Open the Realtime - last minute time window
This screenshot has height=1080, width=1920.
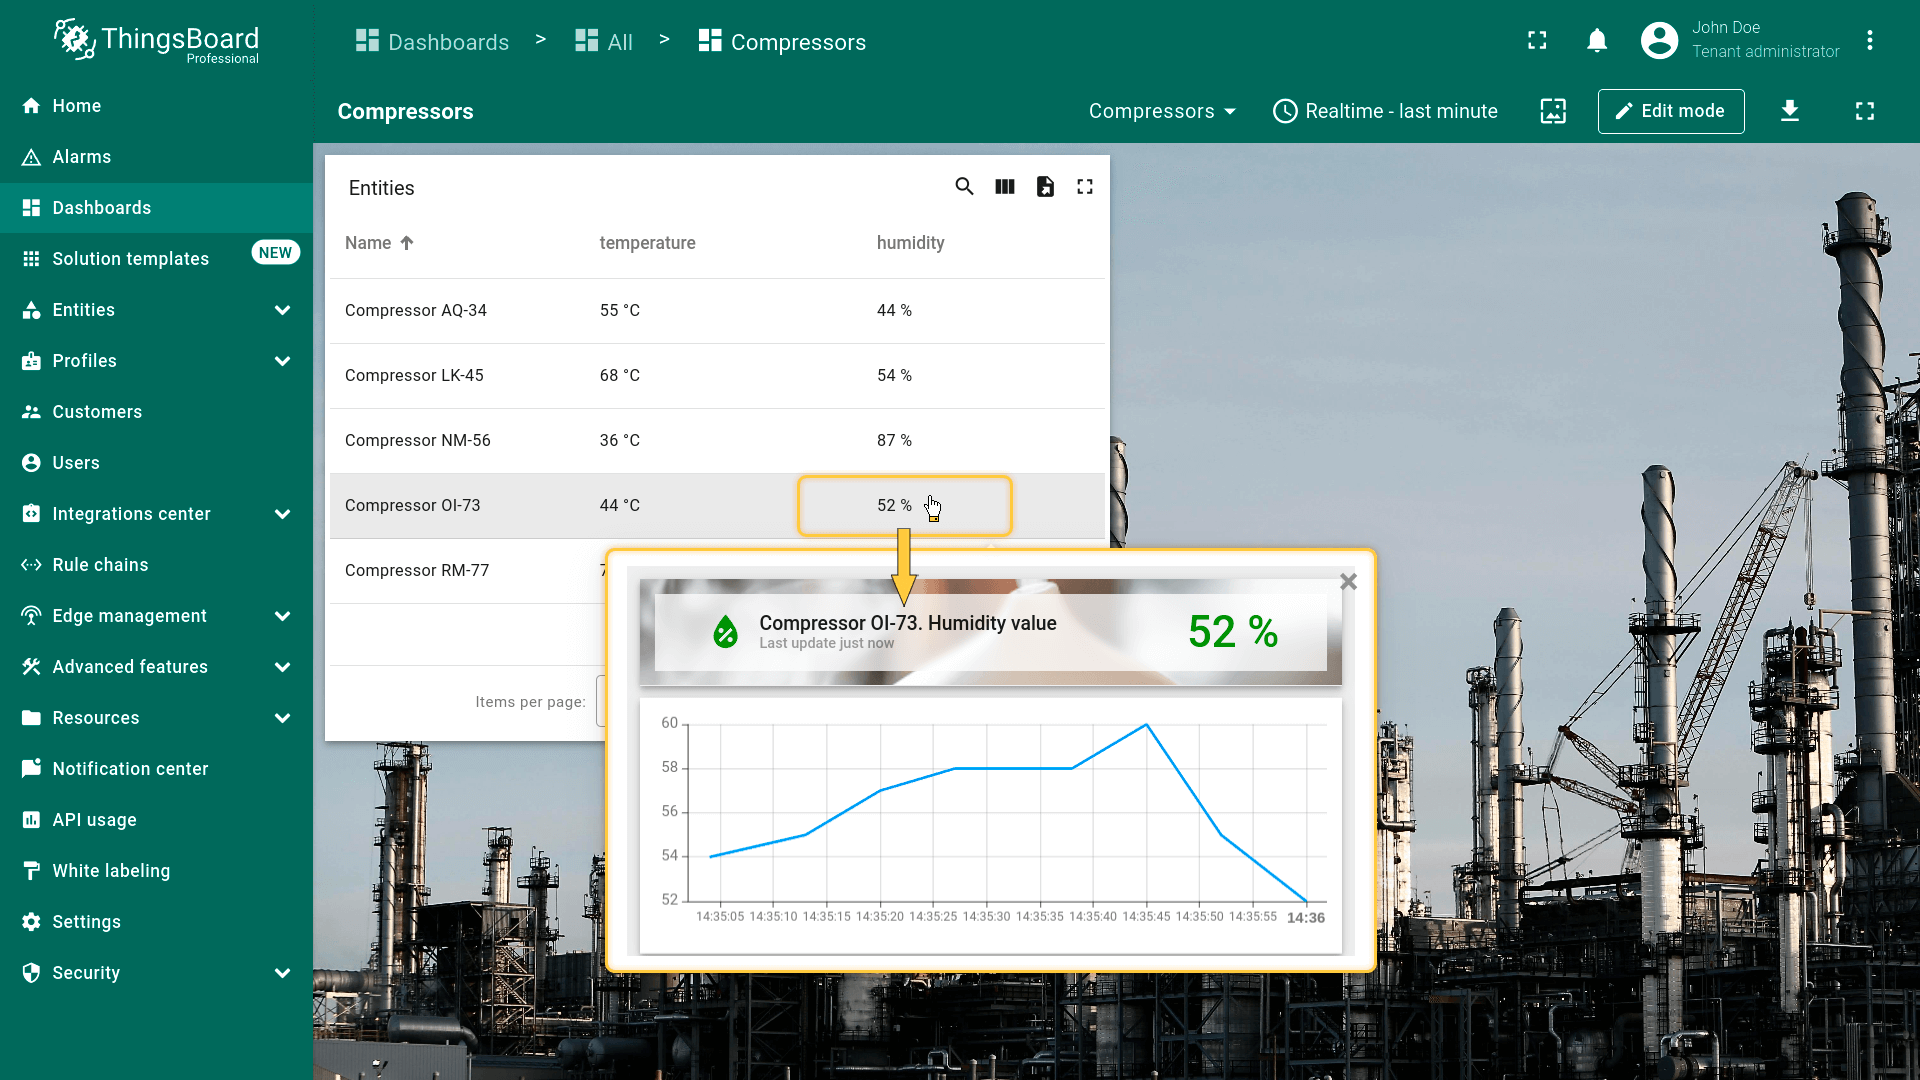coord(1385,111)
